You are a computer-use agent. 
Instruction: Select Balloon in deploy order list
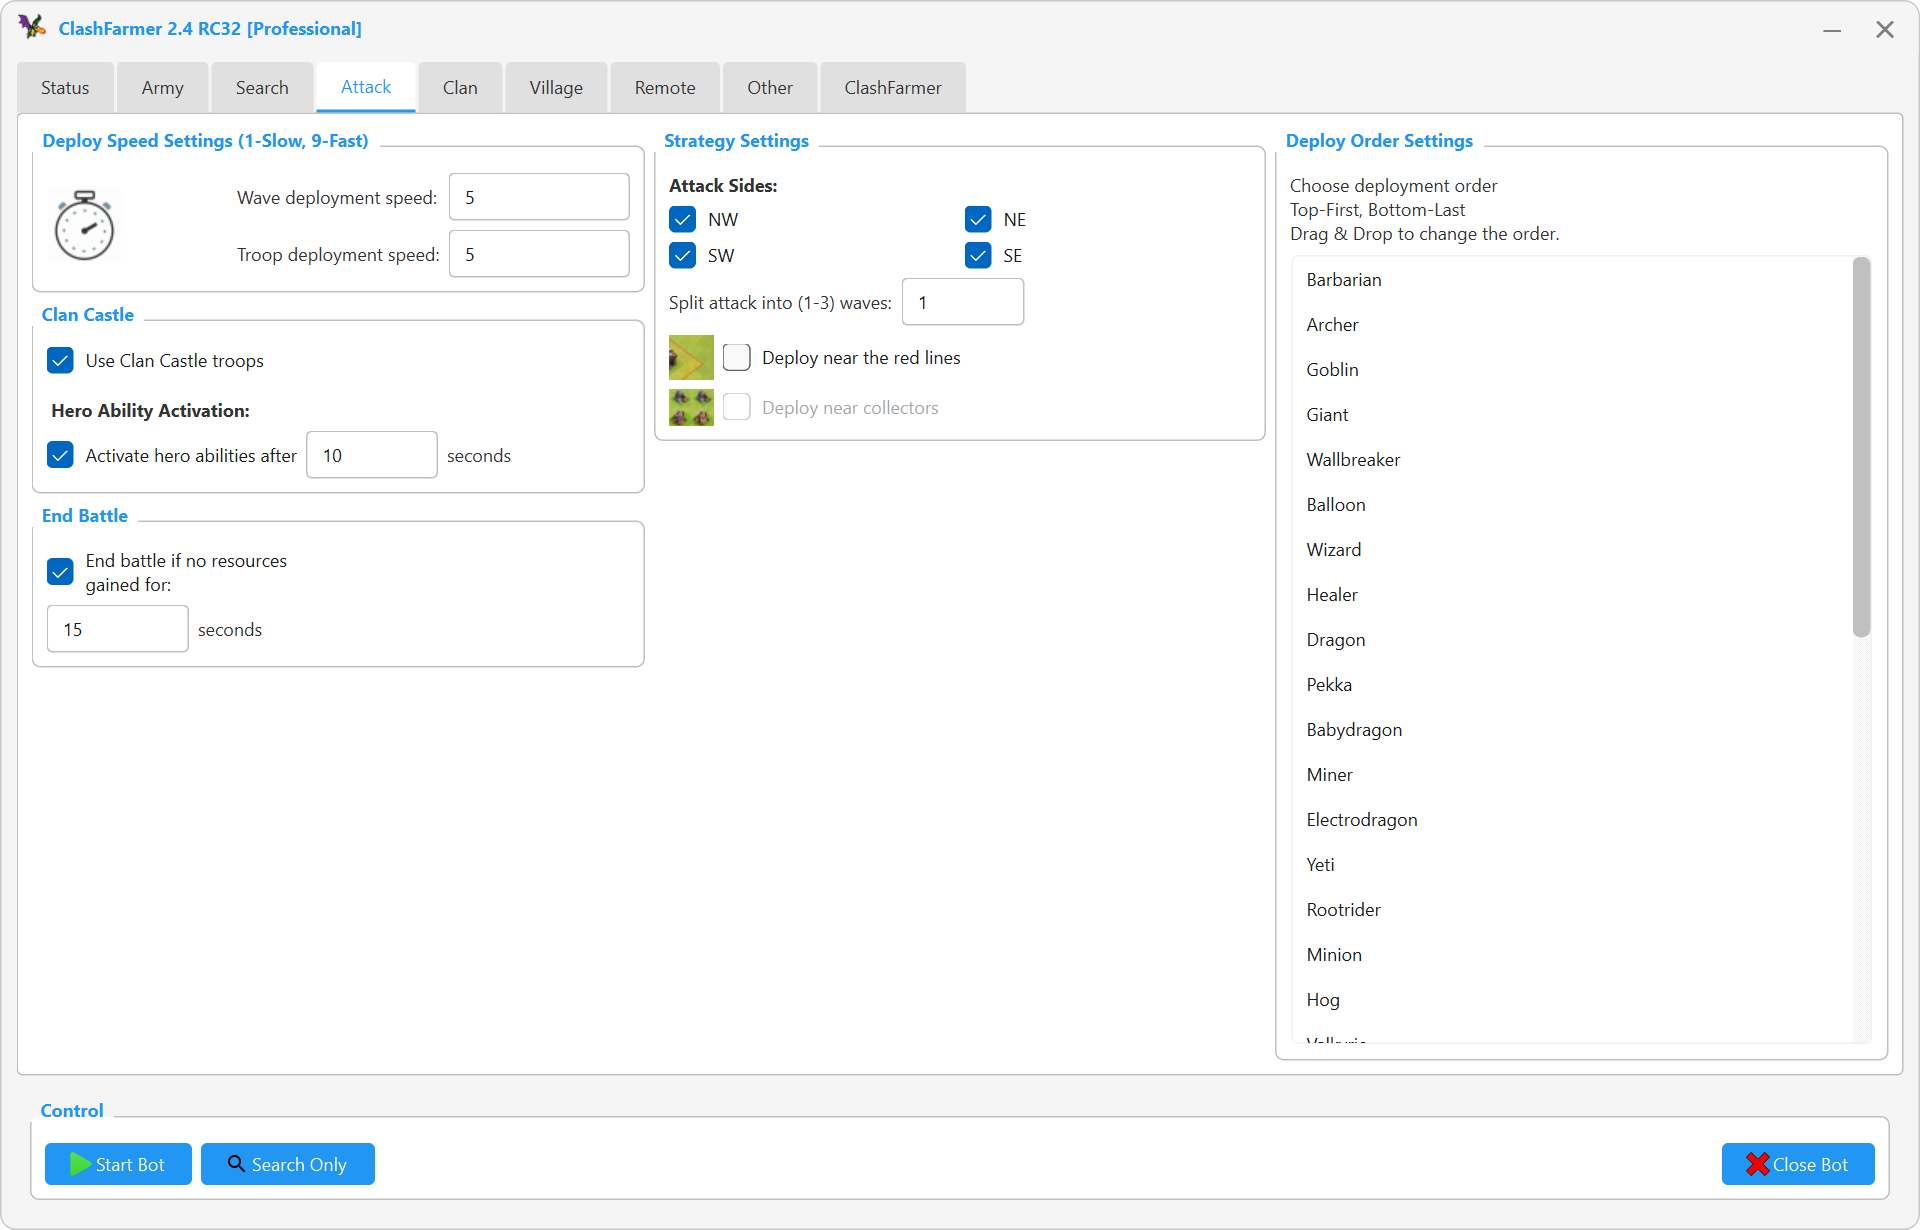[x=1572, y=505]
